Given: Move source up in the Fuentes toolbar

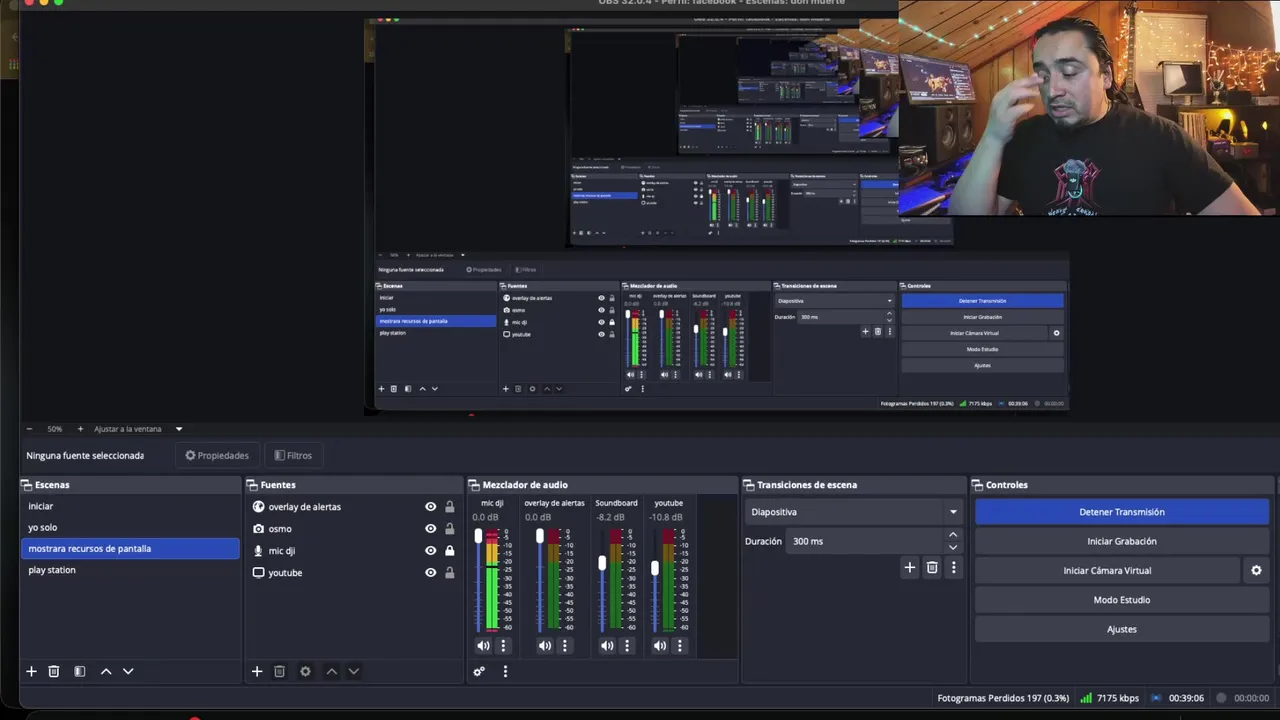Looking at the screenshot, I should [x=332, y=671].
